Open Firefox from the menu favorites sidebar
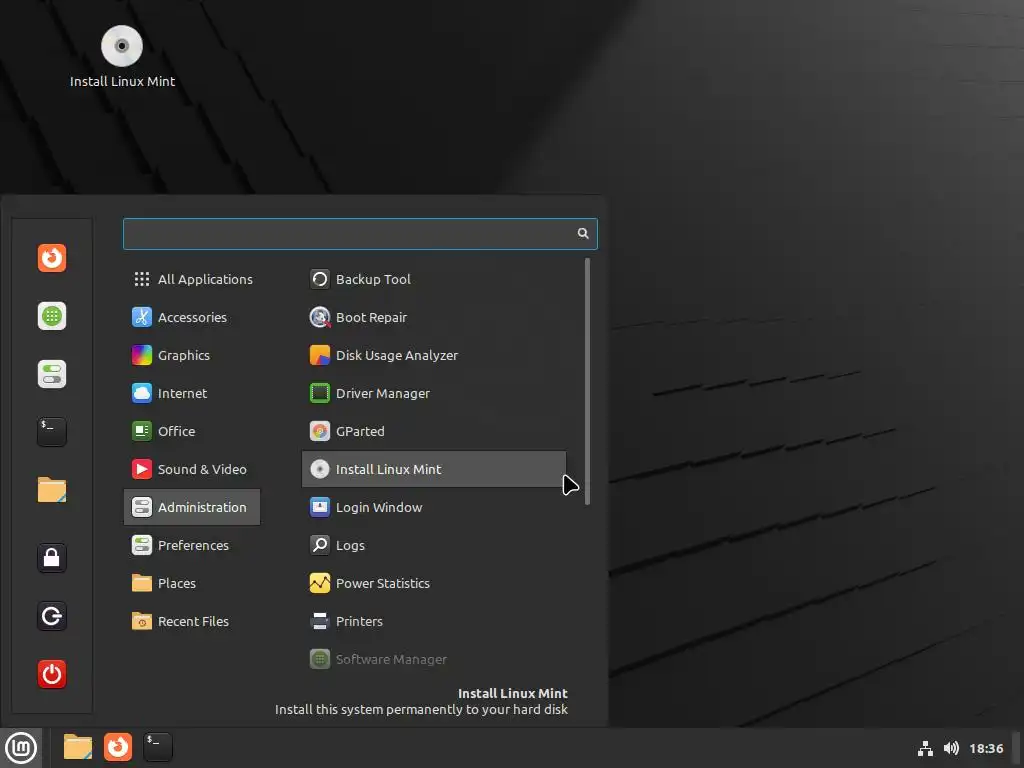The width and height of the screenshot is (1024, 768). point(52,258)
